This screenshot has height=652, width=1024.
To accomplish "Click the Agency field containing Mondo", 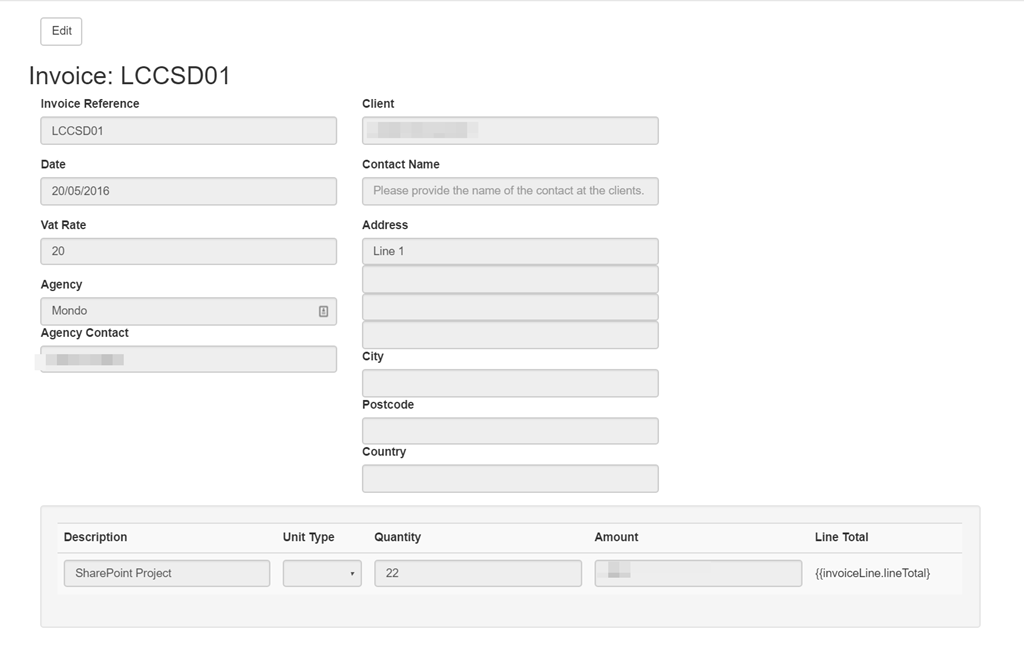I will tap(180, 311).
